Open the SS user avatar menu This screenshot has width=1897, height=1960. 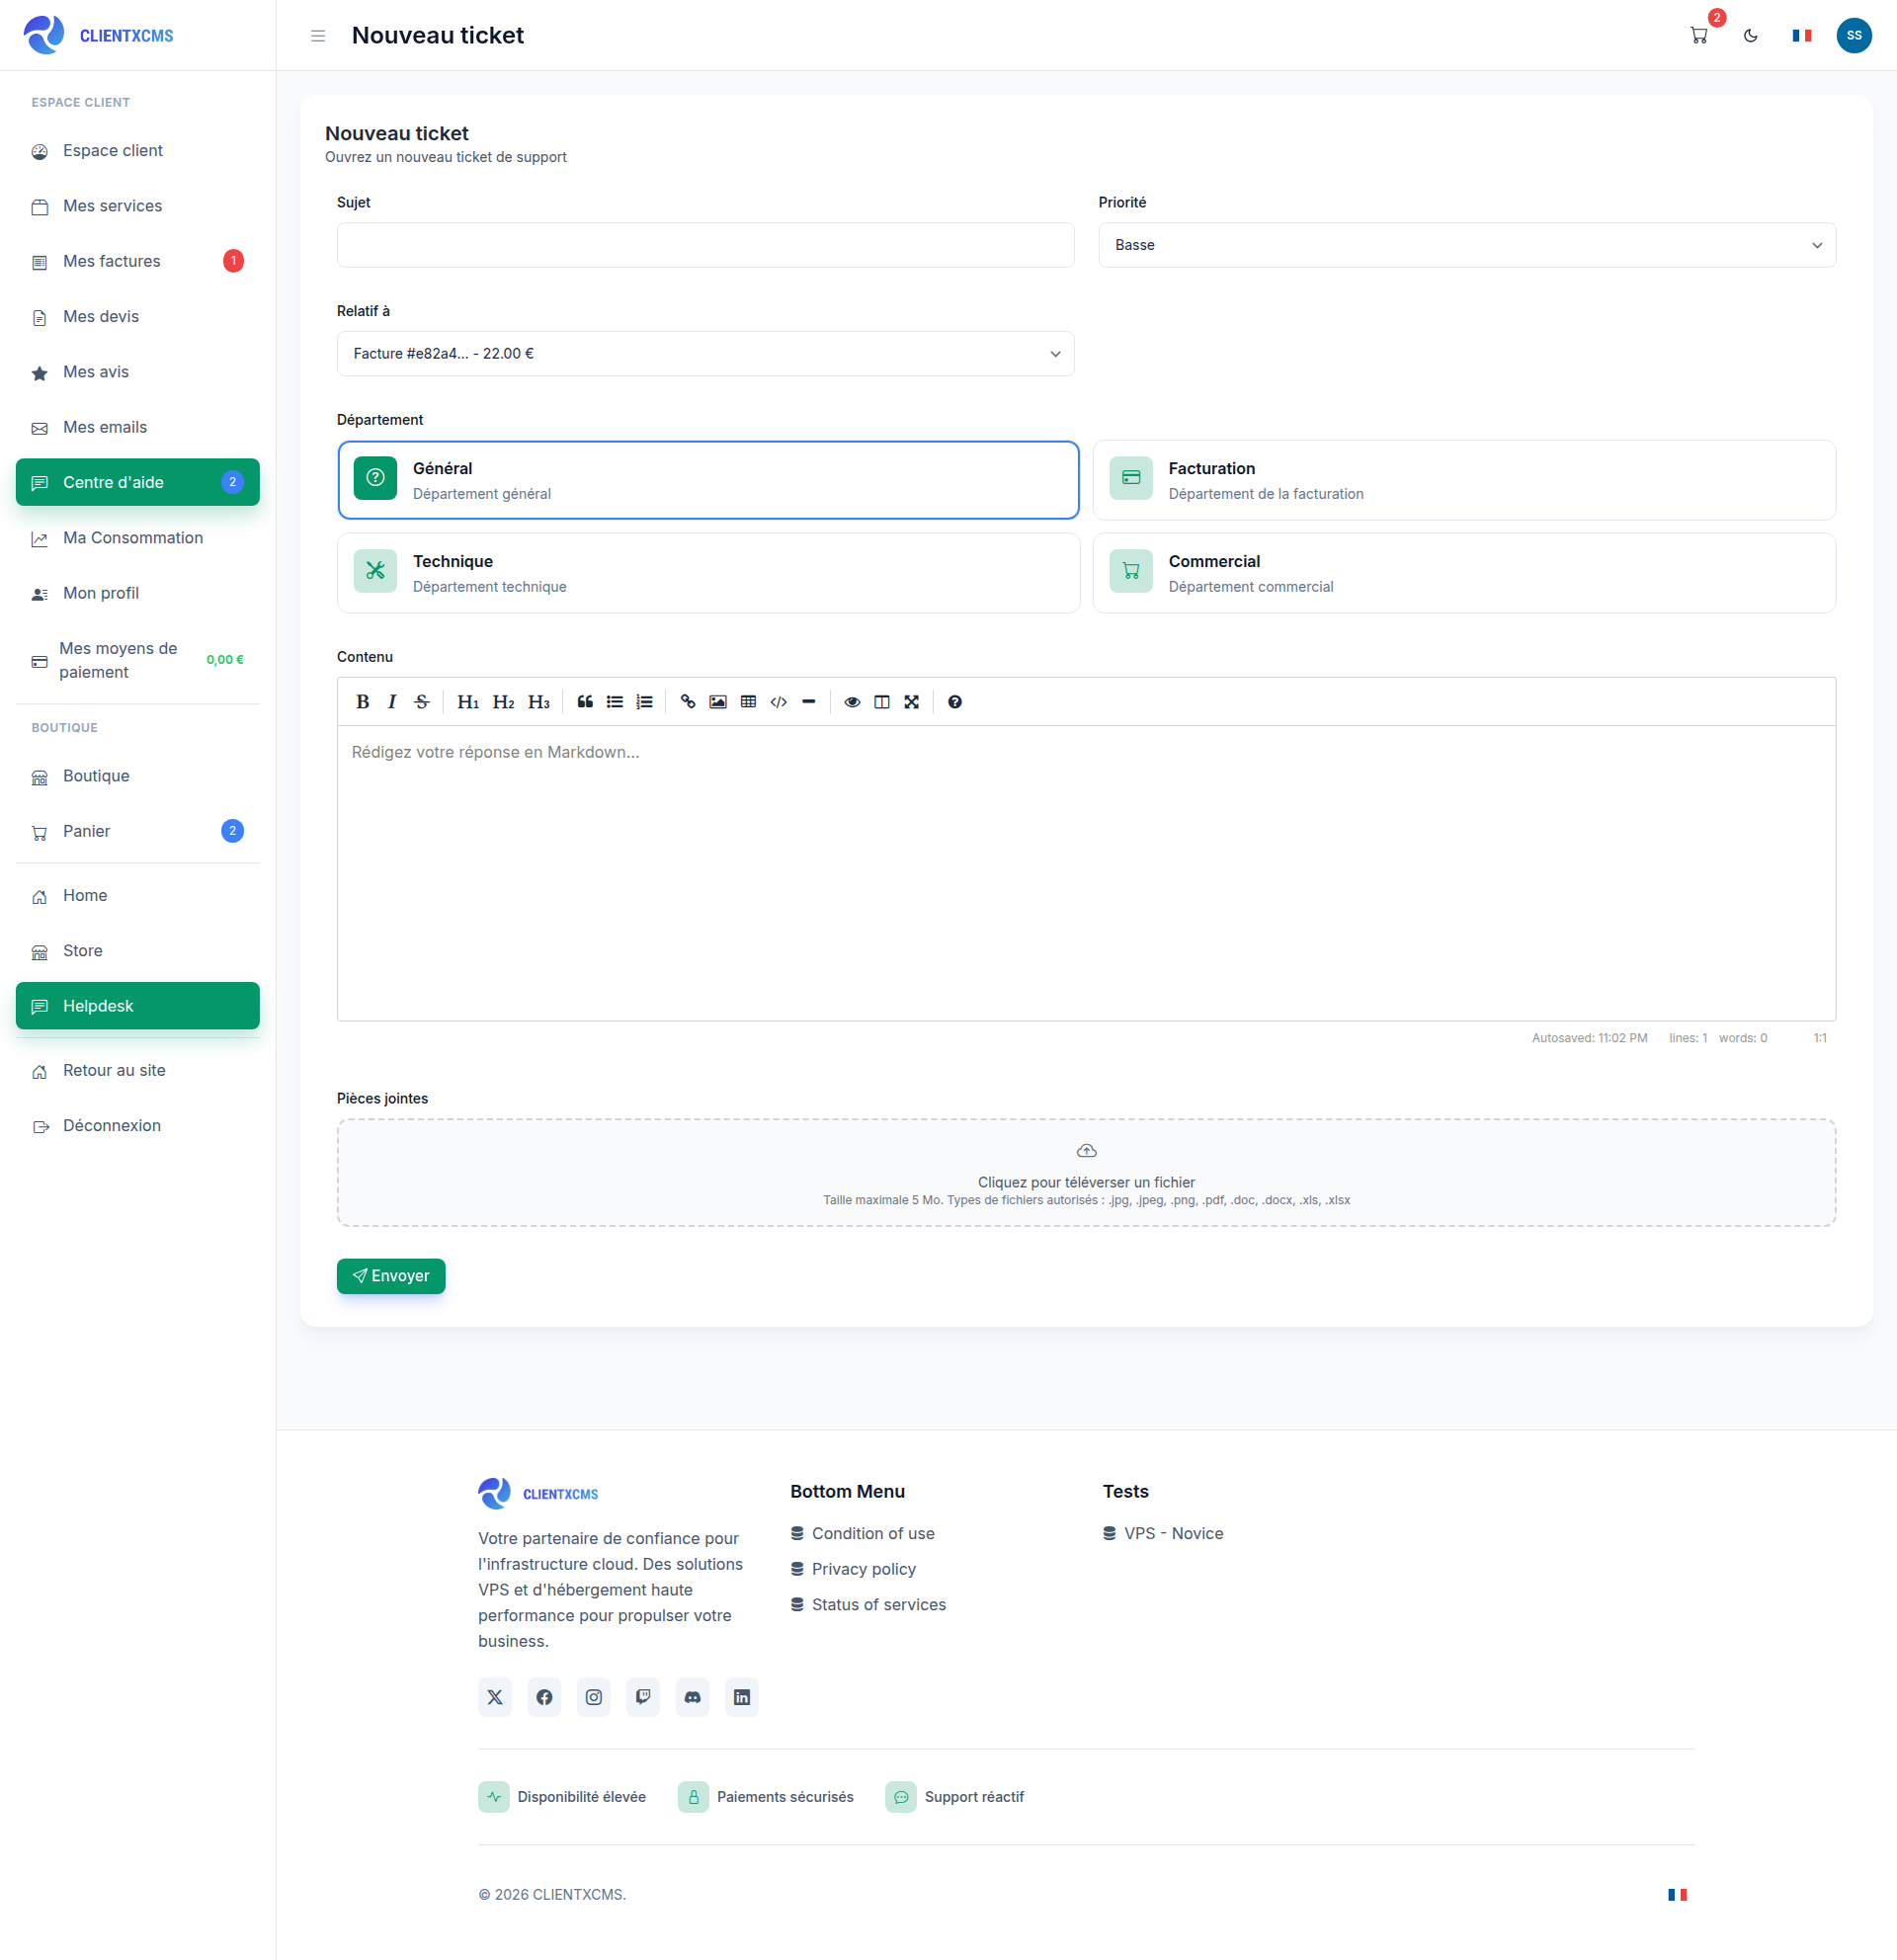1854,35
